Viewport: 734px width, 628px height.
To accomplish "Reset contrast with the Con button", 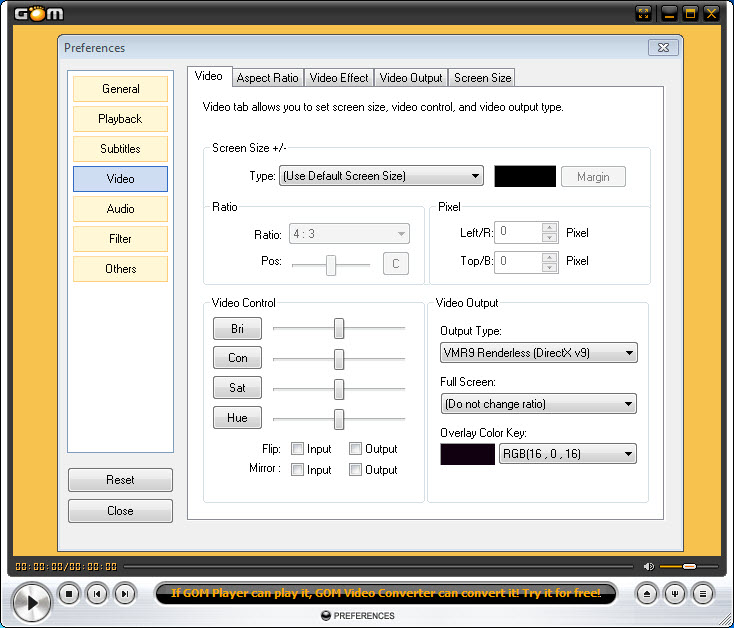I will coord(237,358).
